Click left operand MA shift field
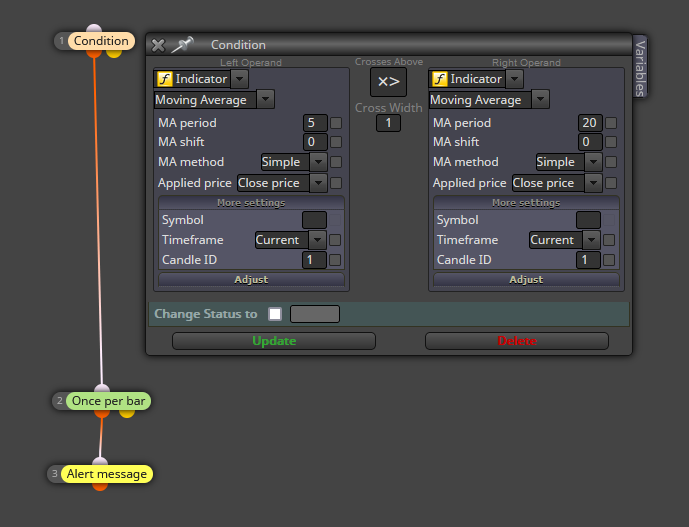Image resolution: width=689 pixels, height=527 pixels. pyautogui.click(x=315, y=142)
